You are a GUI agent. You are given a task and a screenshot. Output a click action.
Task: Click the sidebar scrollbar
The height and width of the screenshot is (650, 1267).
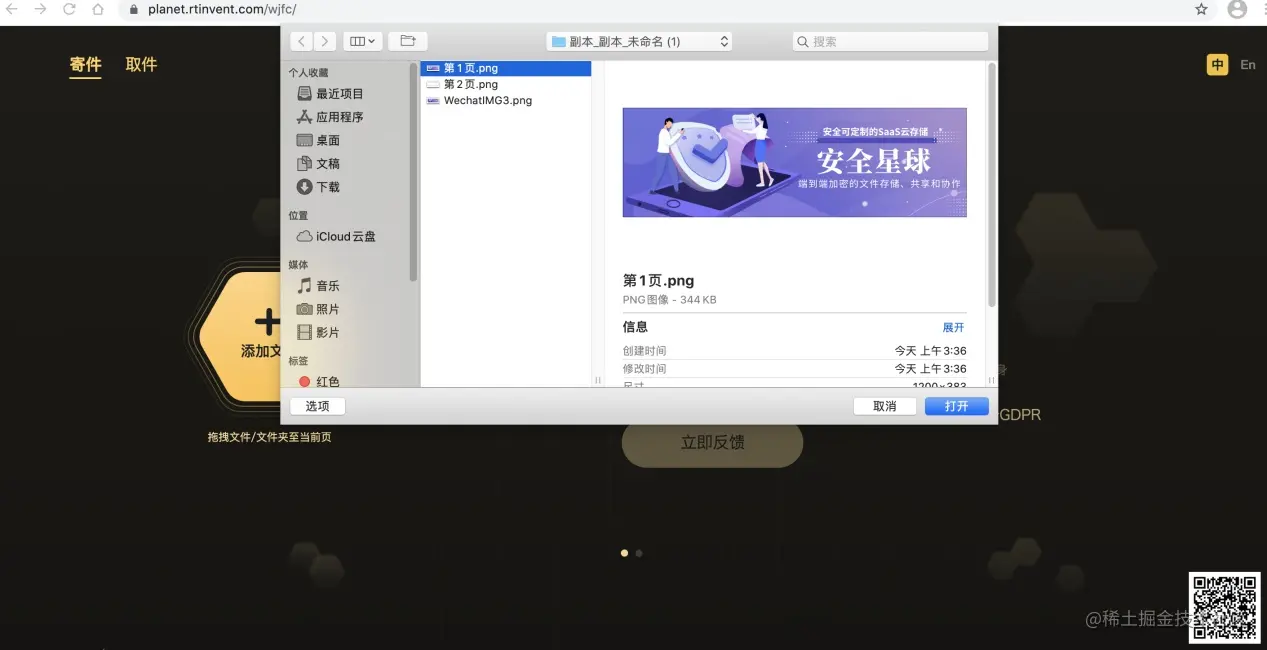[x=413, y=172]
